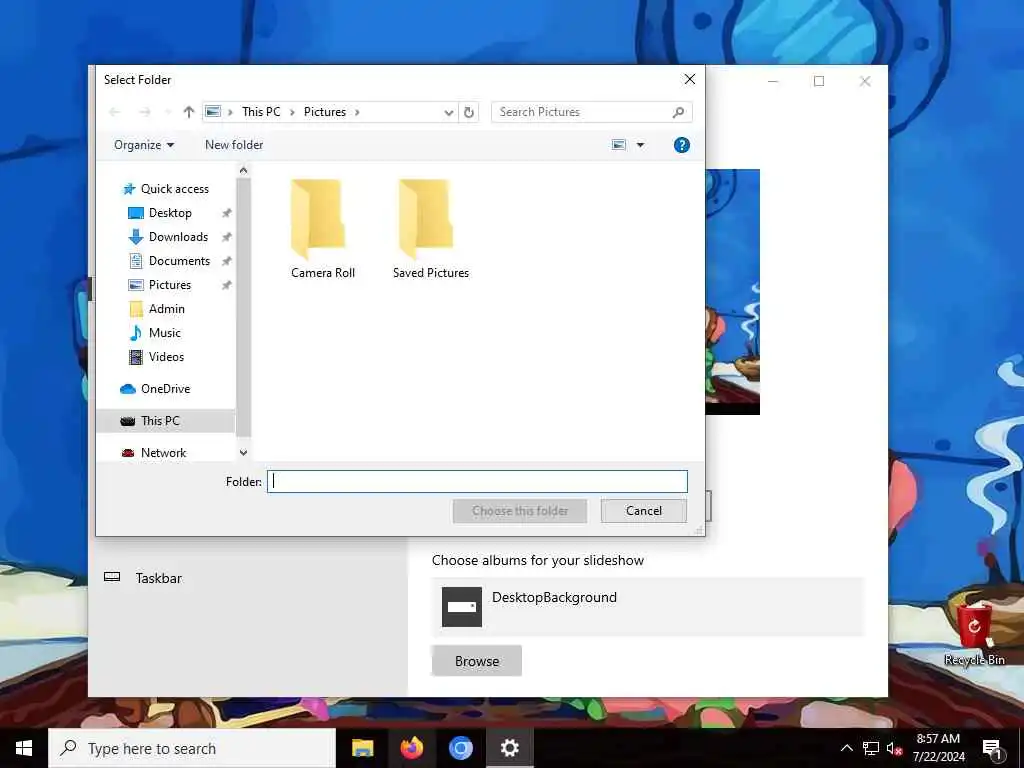Click the Music note icon in sidebar
The width and height of the screenshot is (1024, 768).
136,333
